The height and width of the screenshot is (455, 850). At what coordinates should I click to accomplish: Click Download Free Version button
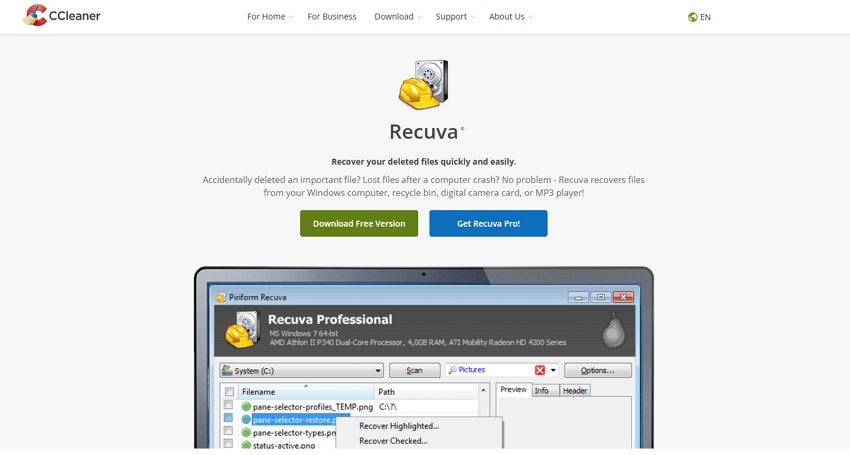(359, 223)
